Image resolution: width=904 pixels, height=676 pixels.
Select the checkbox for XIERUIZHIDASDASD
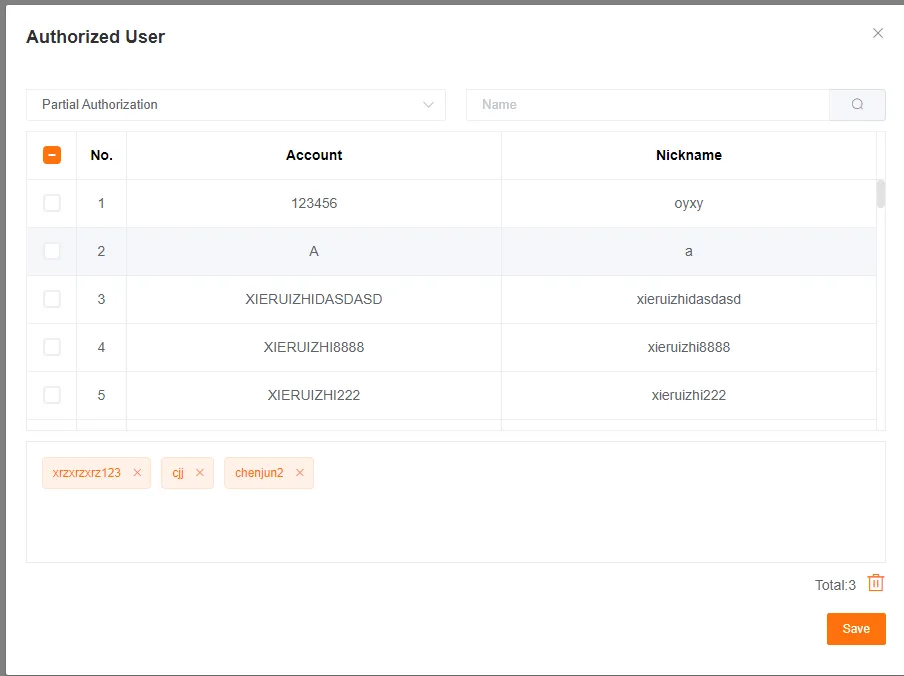tap(51, 298)
